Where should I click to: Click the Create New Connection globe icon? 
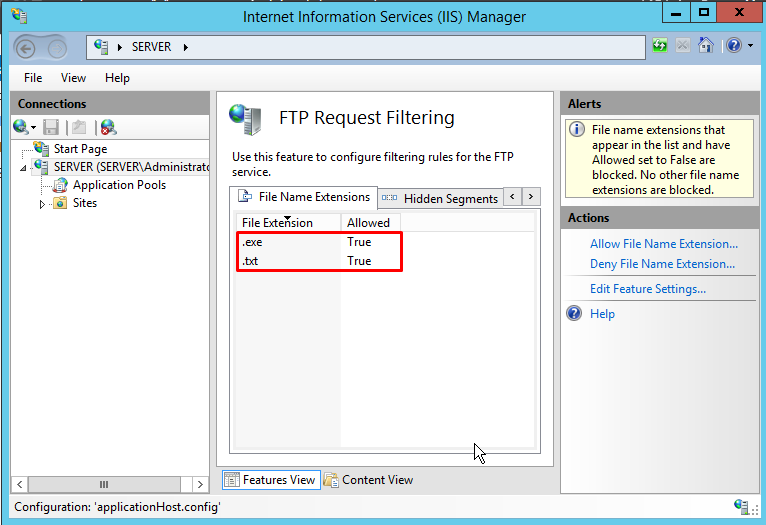point(21,127)
